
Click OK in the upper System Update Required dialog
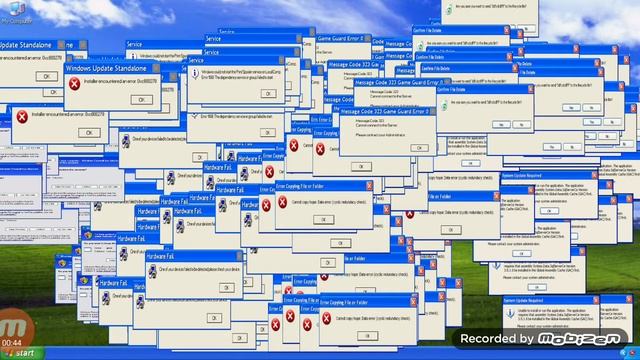(x=549, y=211)
